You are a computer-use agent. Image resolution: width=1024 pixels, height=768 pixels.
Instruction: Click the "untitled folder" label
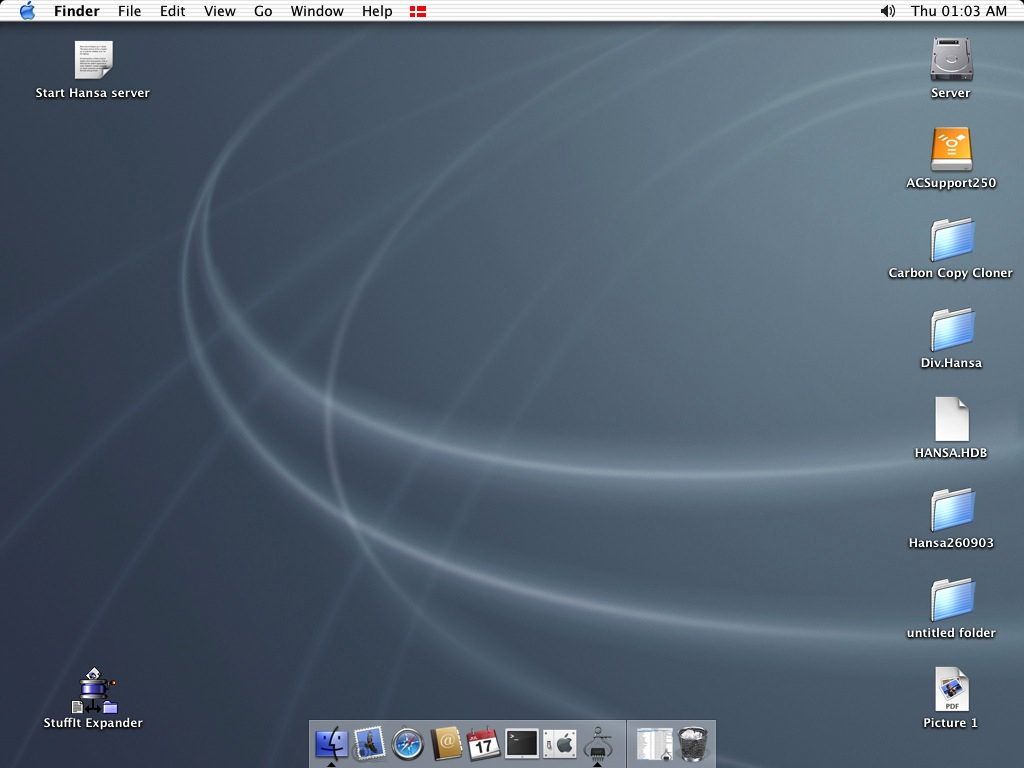951,633
